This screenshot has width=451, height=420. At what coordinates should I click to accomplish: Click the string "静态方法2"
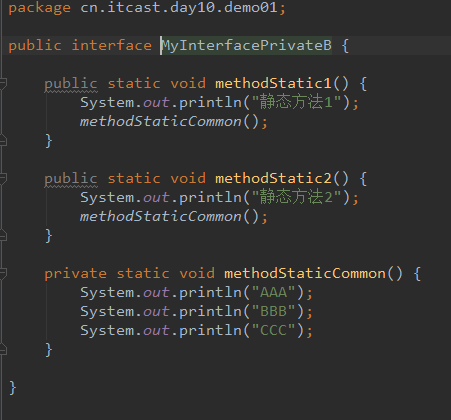(296, 197)
